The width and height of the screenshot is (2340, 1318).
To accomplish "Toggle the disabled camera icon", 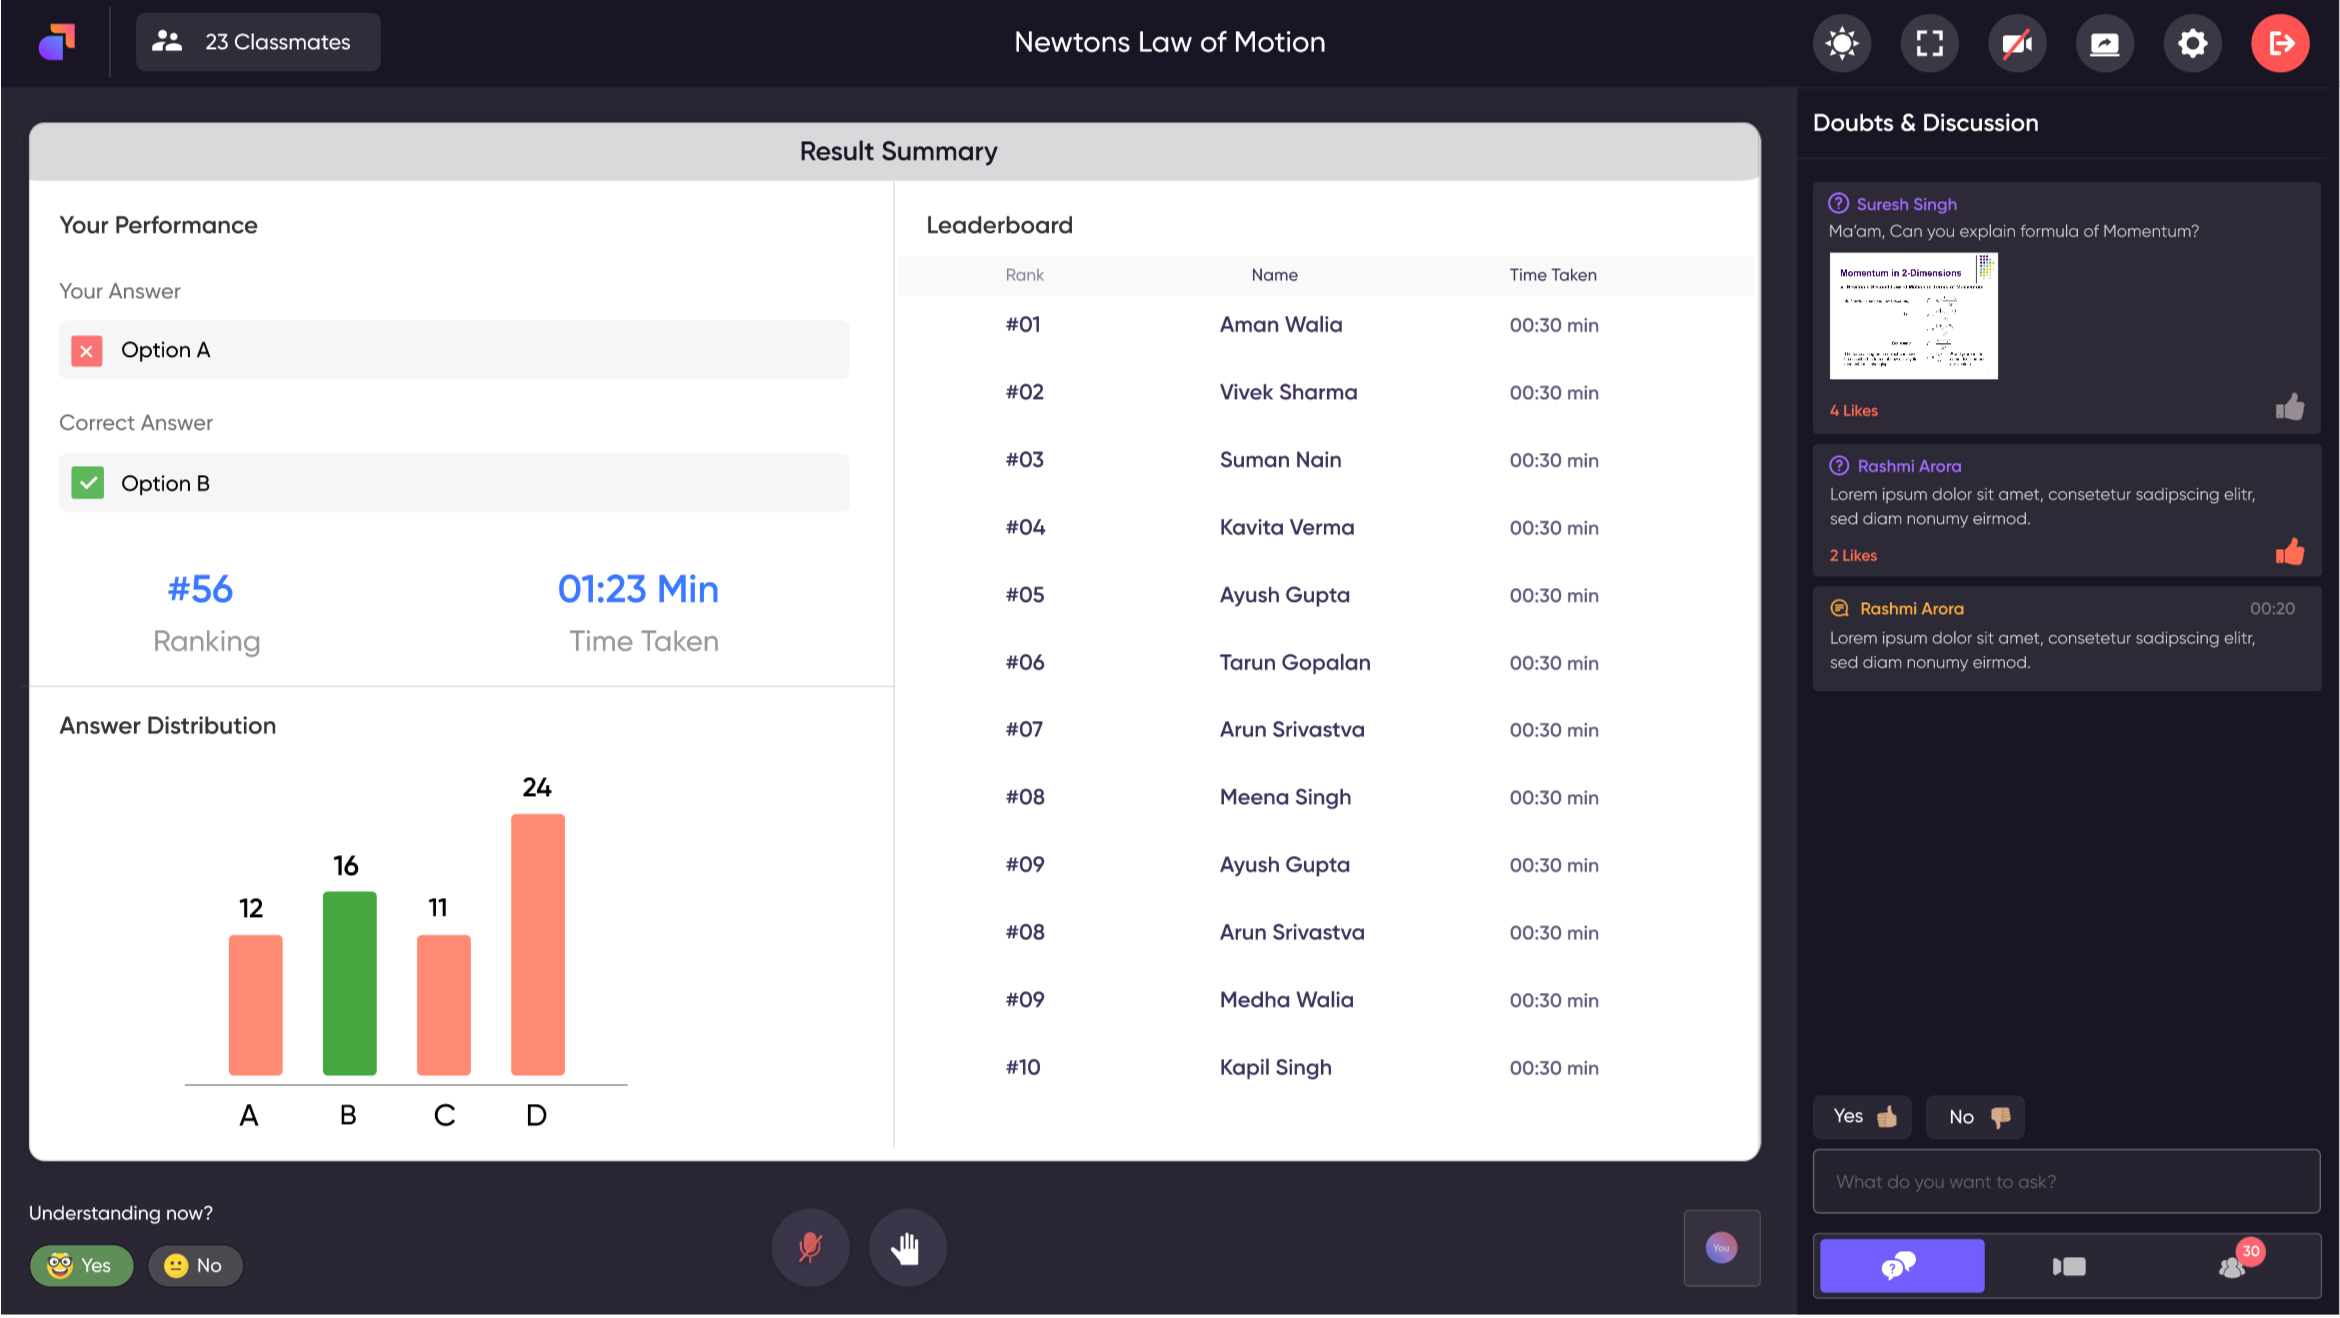I will [2016, 43].
